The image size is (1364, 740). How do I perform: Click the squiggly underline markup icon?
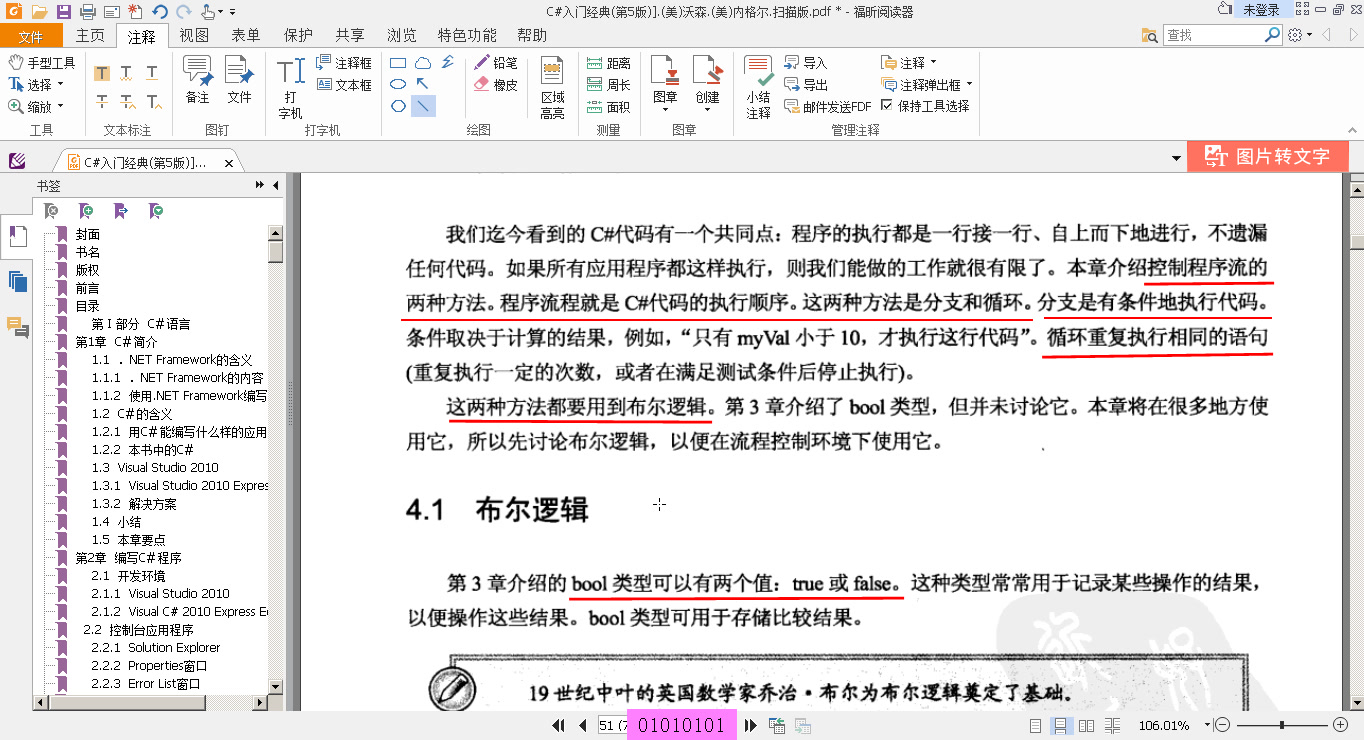click(x=127, y=73)
